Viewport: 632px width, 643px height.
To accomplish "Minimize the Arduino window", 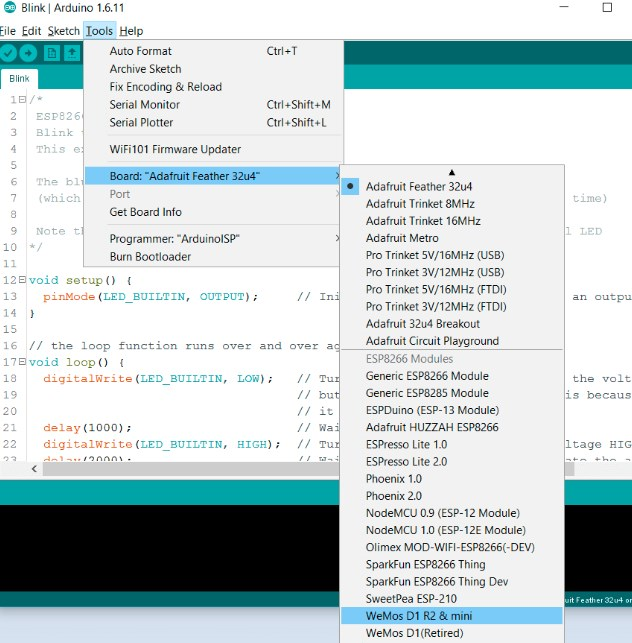I will coord(564,7).
